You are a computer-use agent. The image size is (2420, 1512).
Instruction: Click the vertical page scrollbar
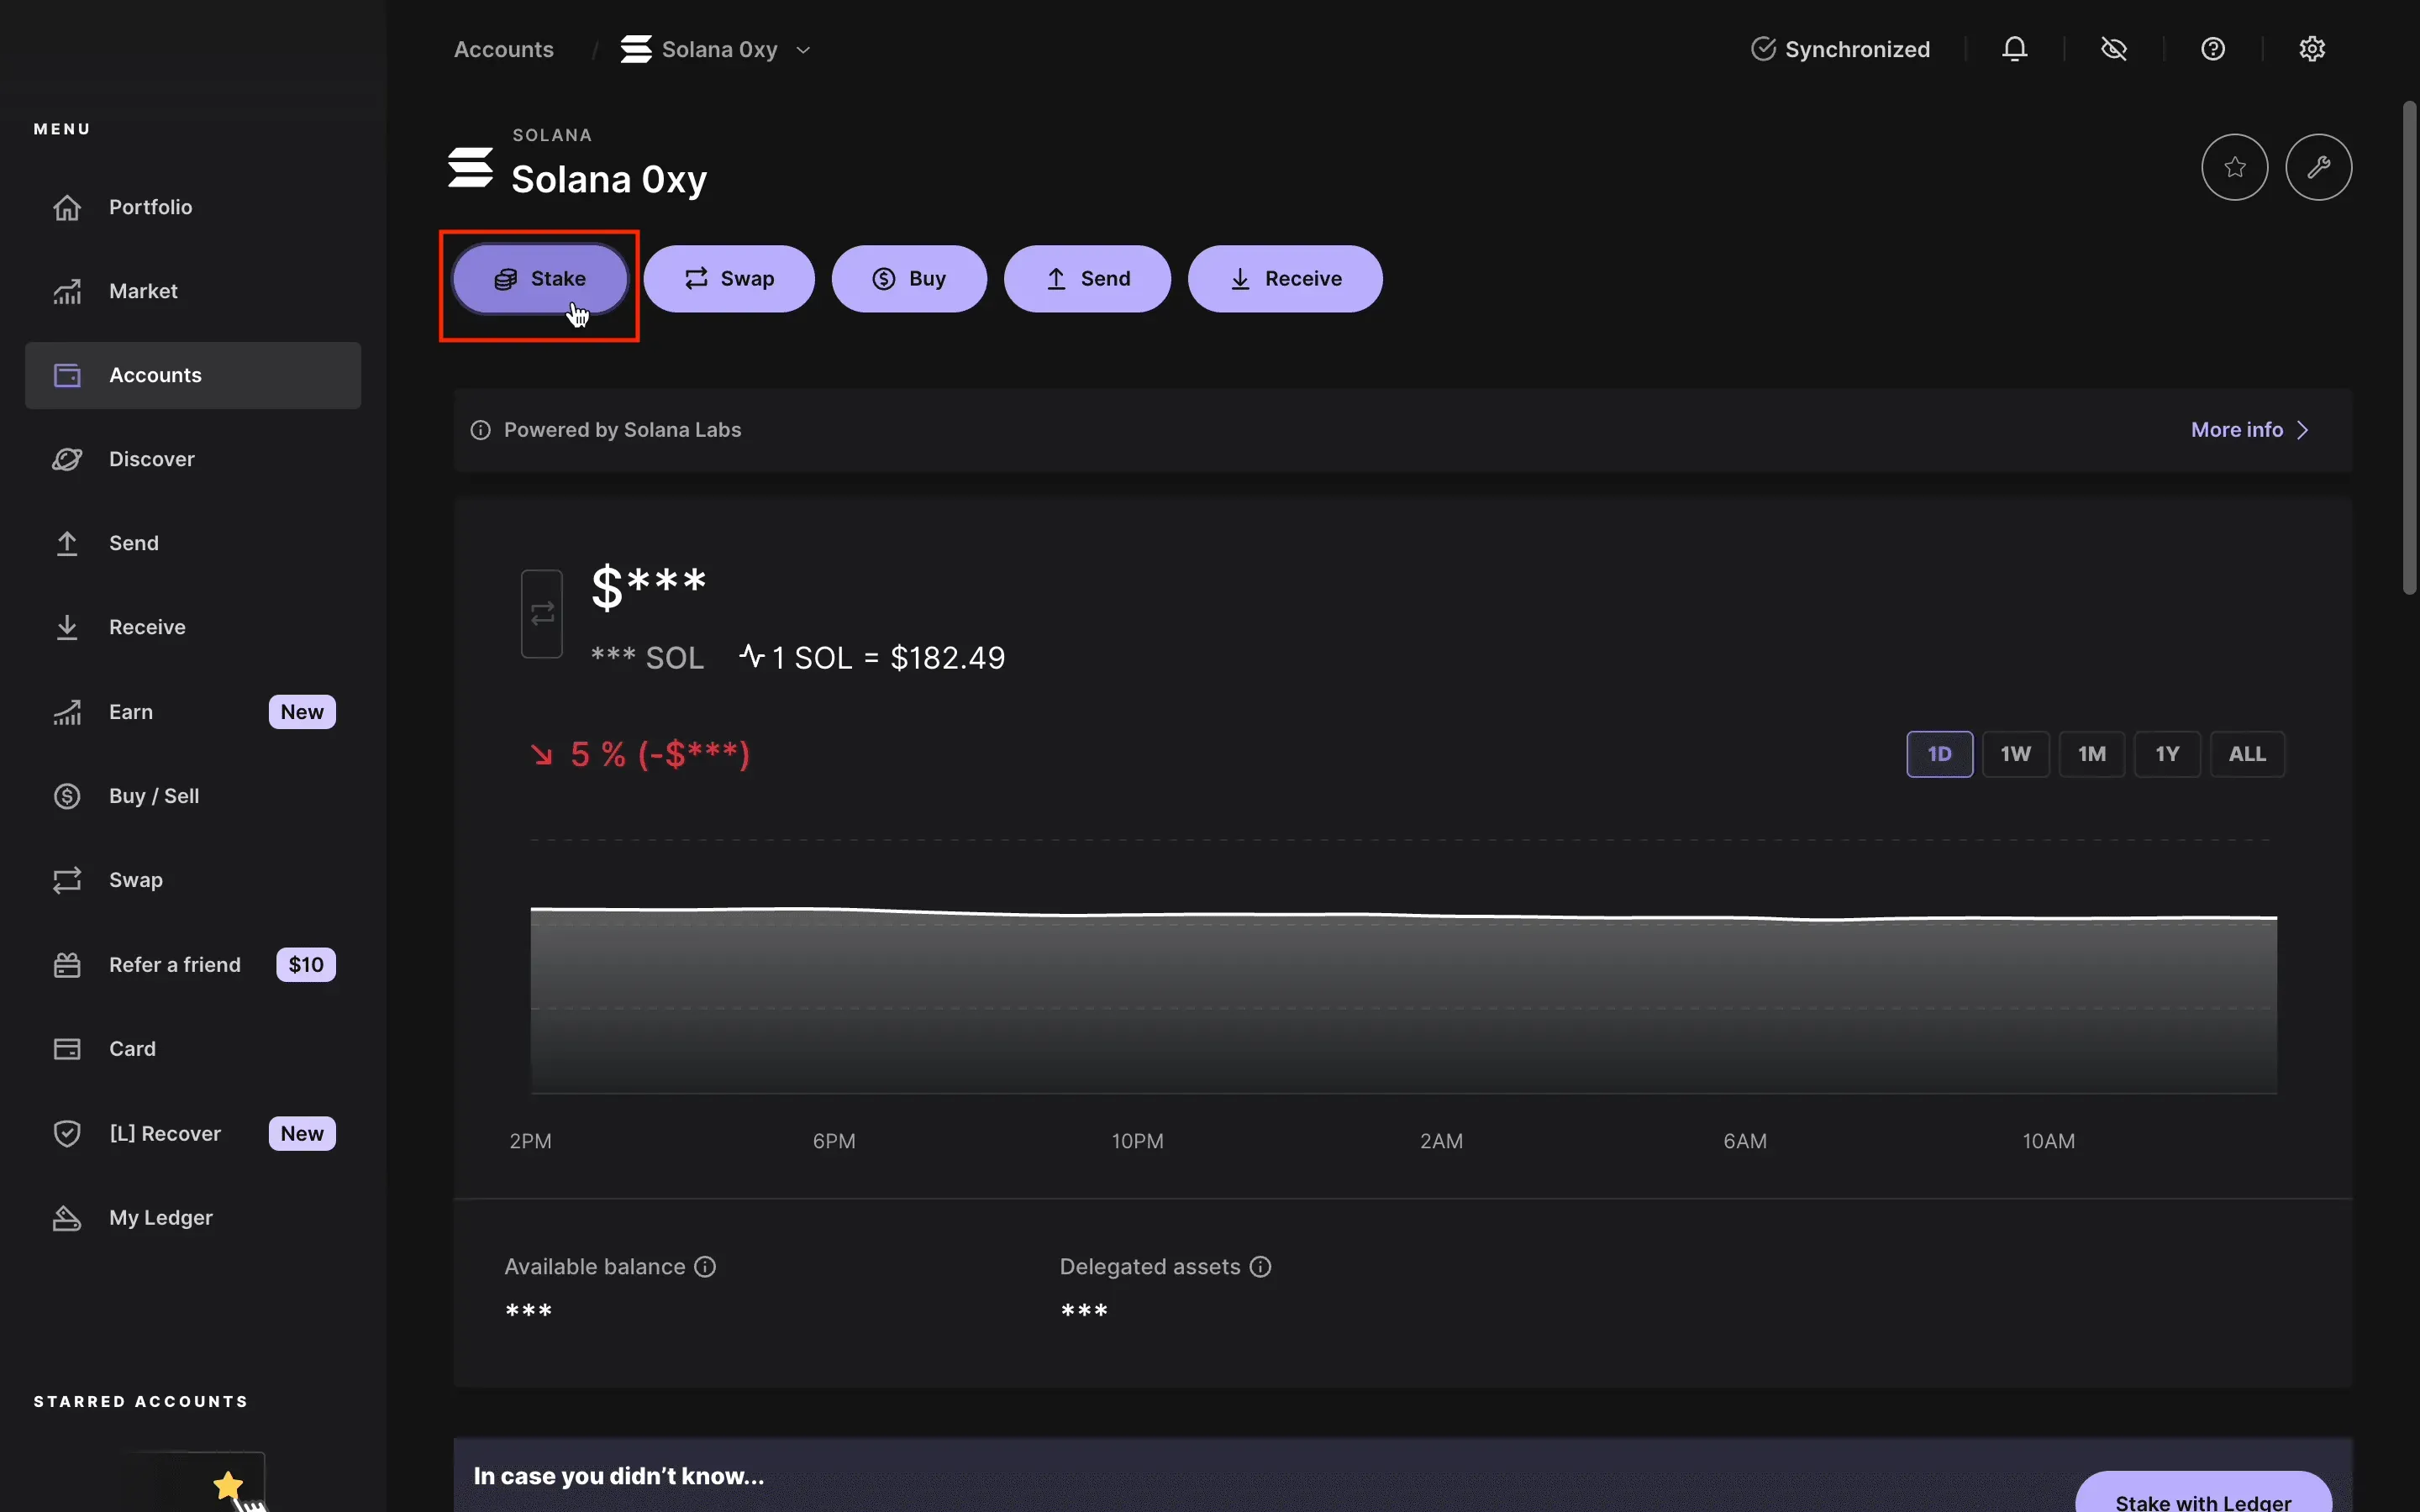click(2410, 348)
